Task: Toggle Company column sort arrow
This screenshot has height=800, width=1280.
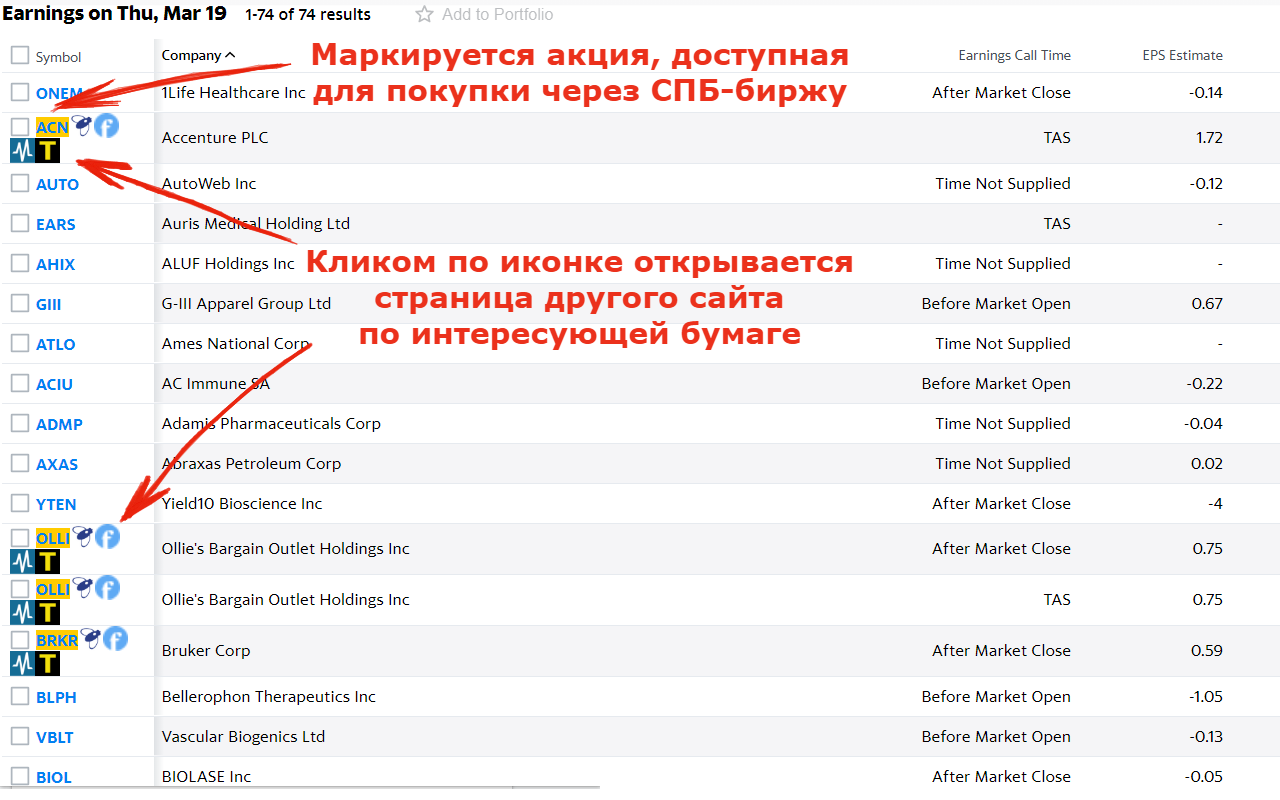Action: [x=230, y=56]
